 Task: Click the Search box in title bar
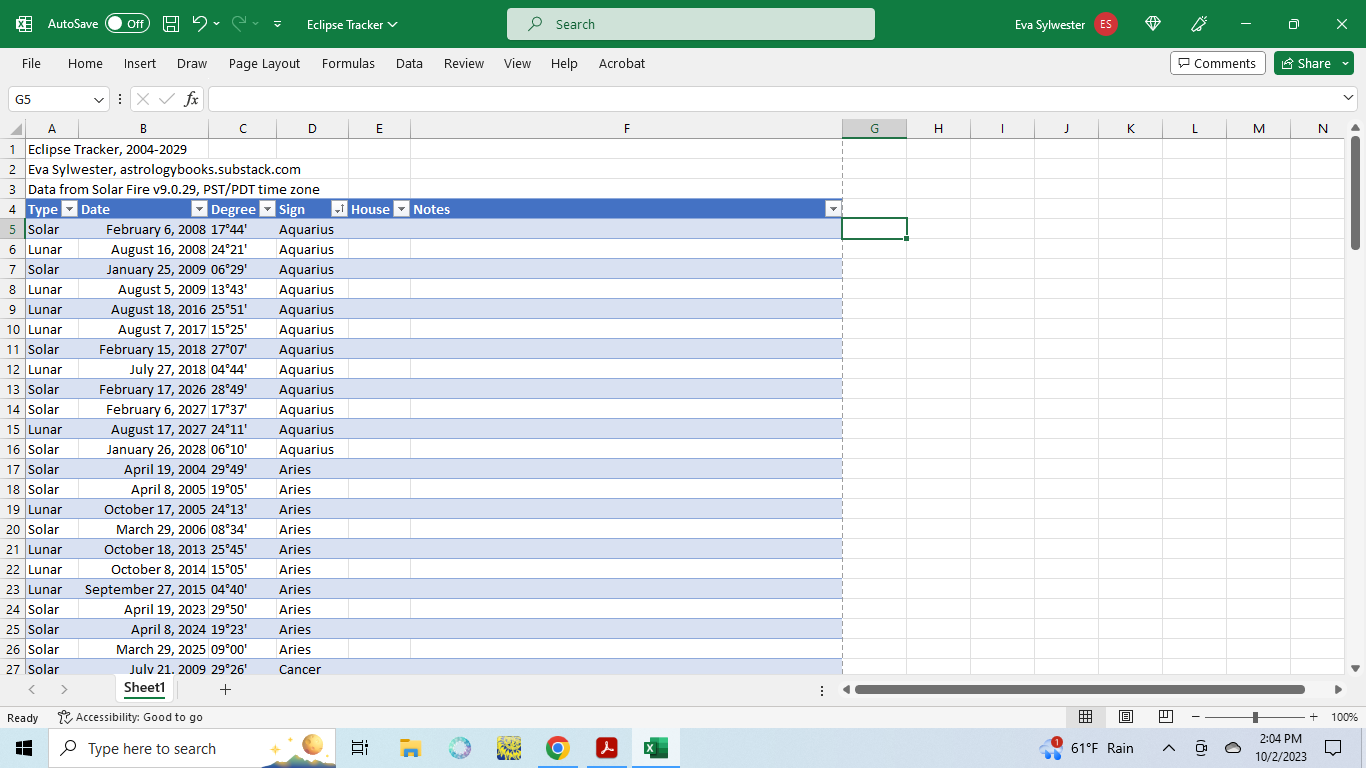click(x=691, y=24)
